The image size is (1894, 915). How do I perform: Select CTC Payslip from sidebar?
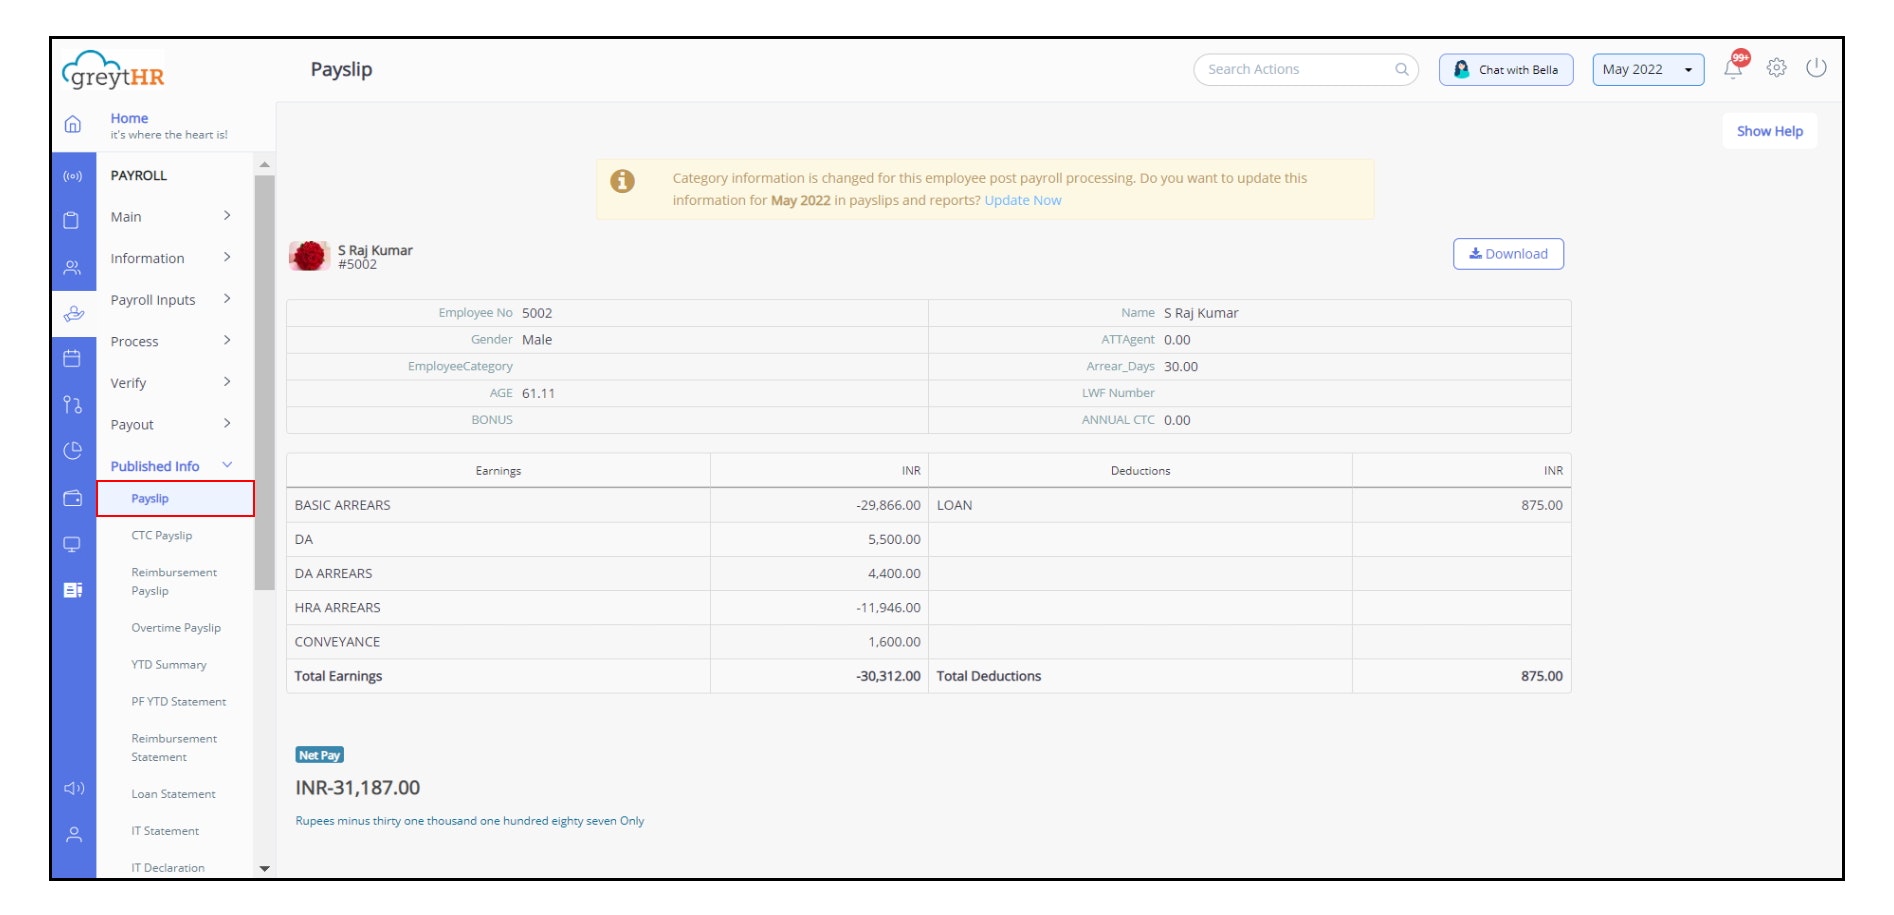pos(162,535)
